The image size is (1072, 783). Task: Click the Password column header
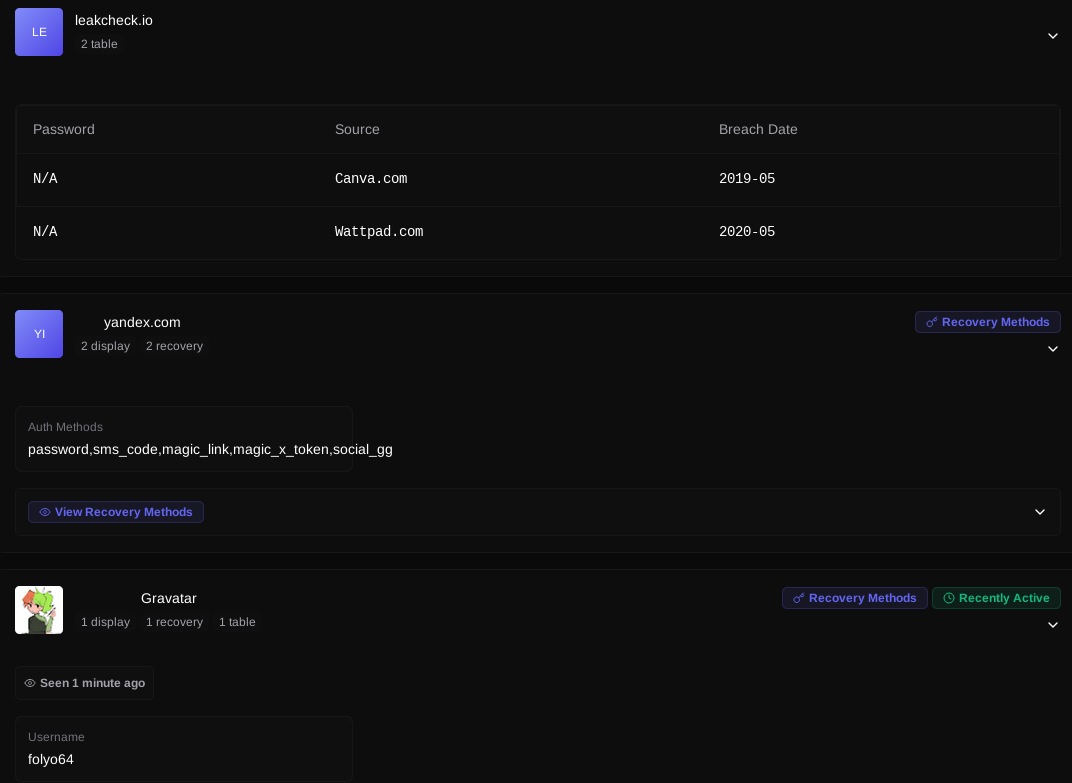[x=64, y=129]
